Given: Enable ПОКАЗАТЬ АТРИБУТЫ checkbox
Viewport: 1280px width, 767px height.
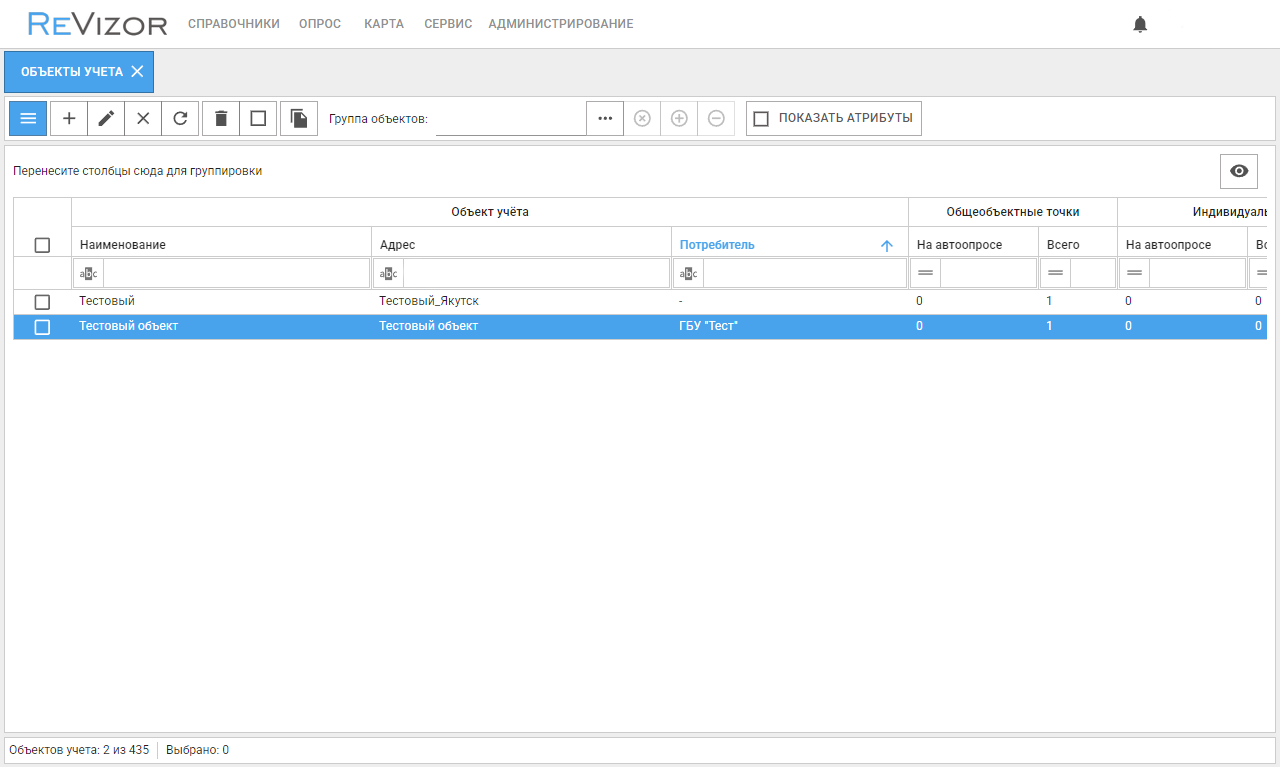Looking at the screenshot, I should click(761, 119).
